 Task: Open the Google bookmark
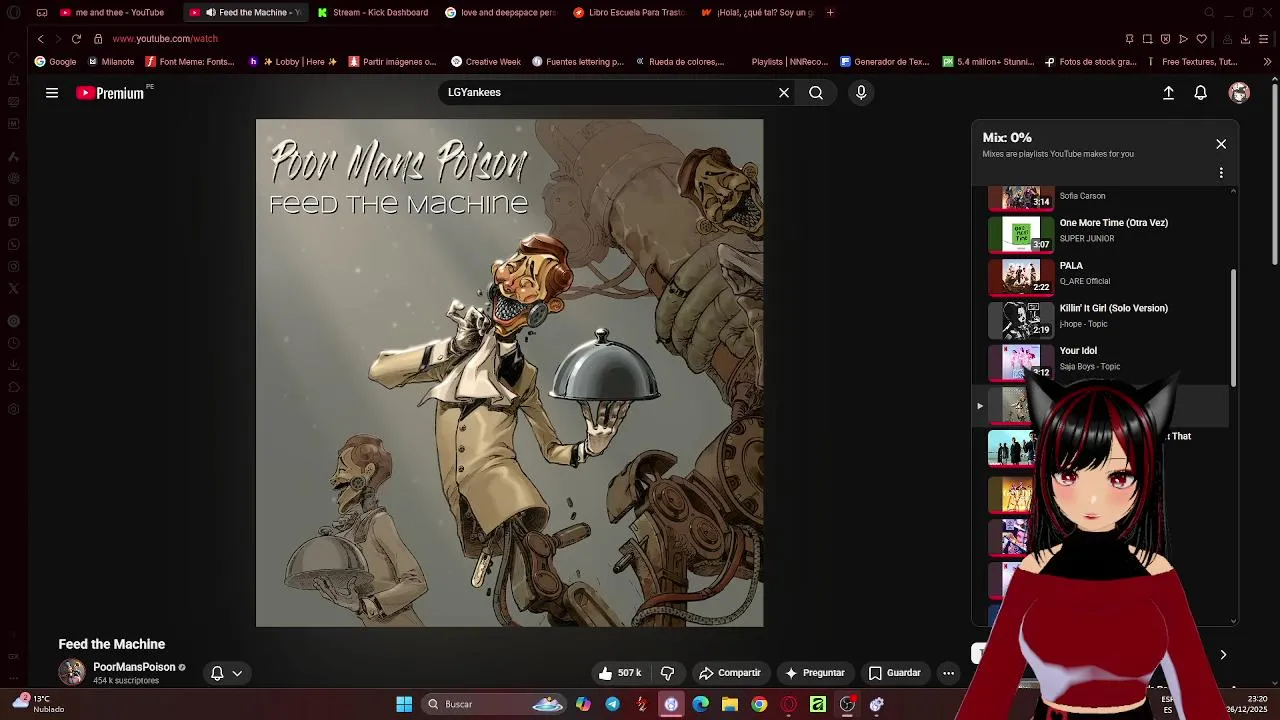(55, 62)
